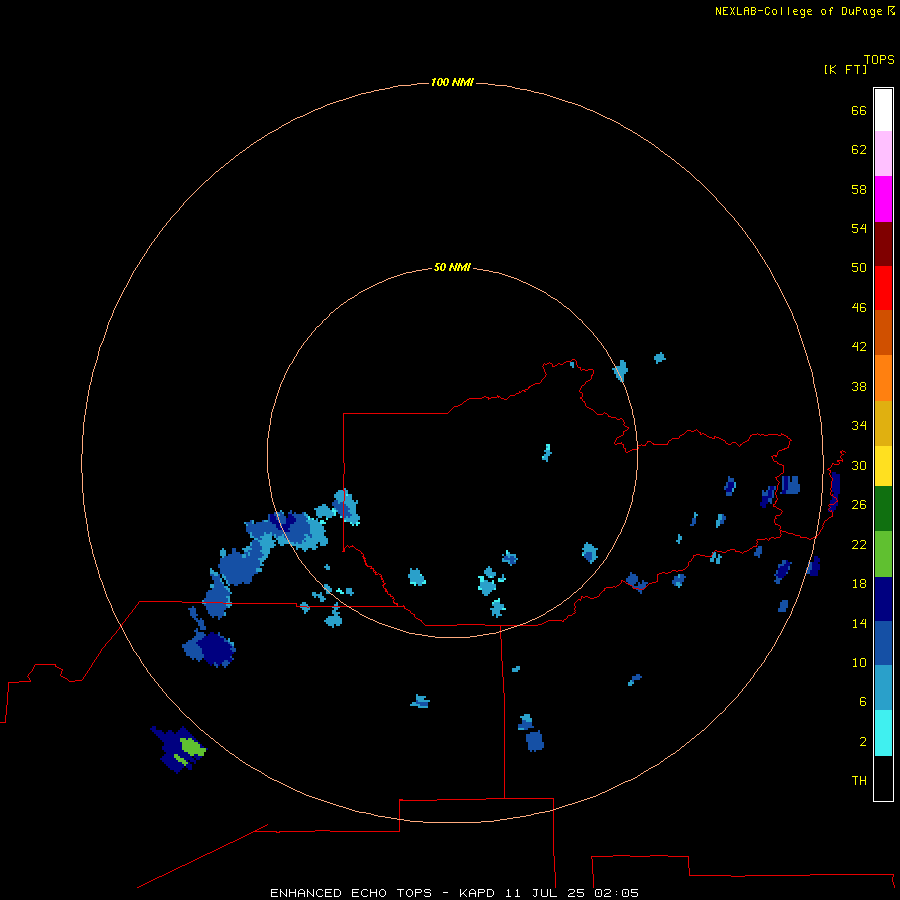Click the 'ENHANCED ECHO TOPS' product title

[x=351, y=893]
